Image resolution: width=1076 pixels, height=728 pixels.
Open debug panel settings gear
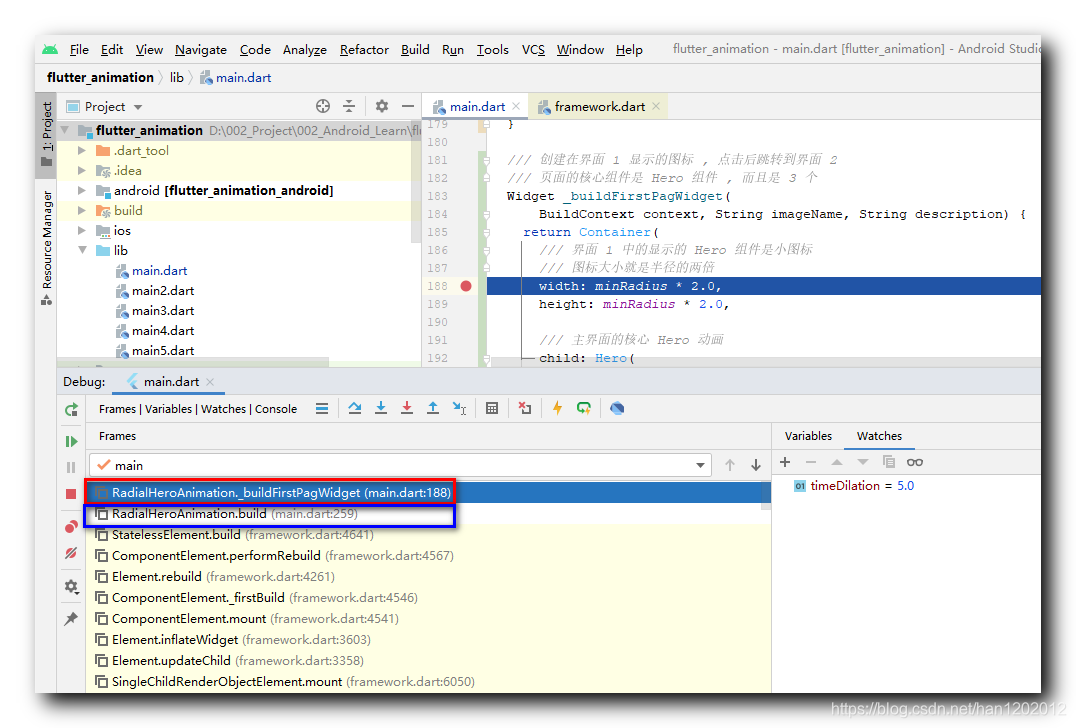[71, 587]
